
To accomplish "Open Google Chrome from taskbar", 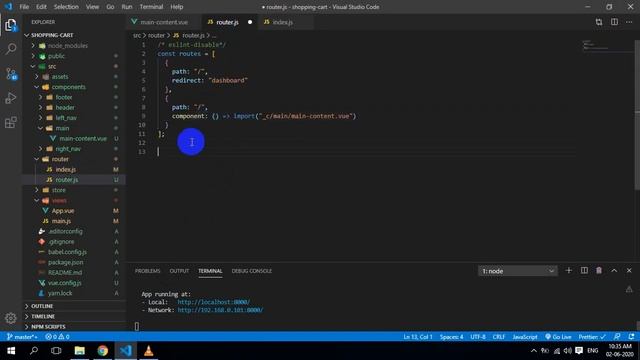I will point(102,351).
